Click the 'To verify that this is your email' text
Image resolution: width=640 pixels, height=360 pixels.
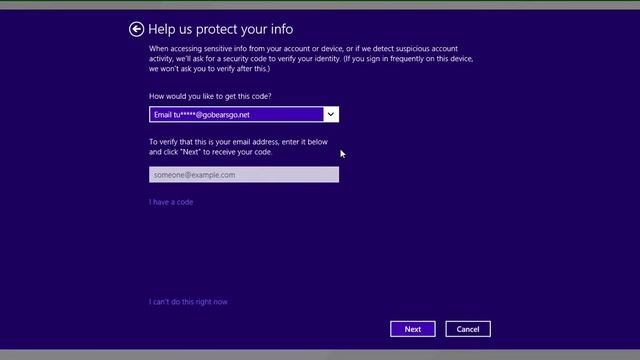click(238, 147)
